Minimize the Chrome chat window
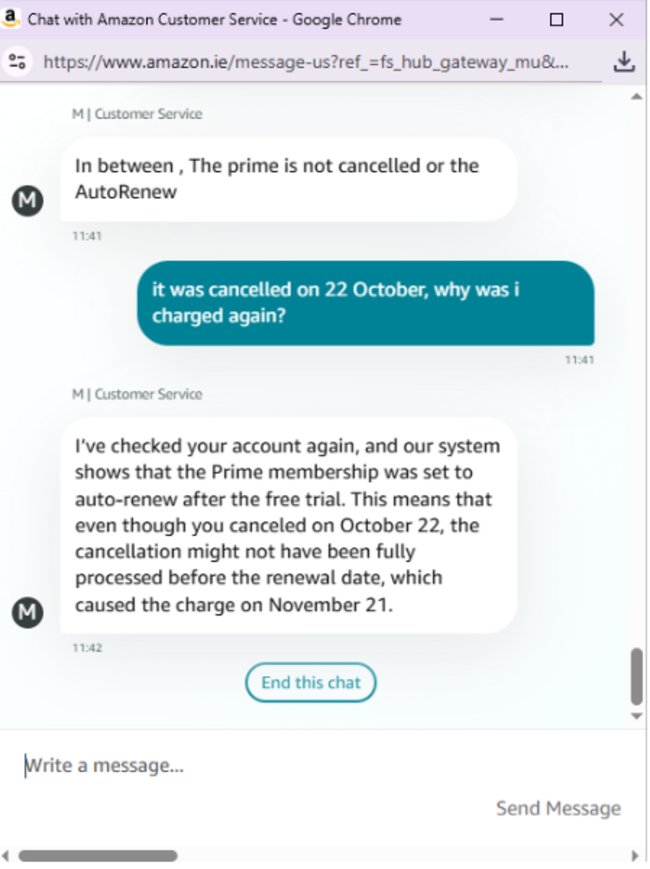 [497, 19]
